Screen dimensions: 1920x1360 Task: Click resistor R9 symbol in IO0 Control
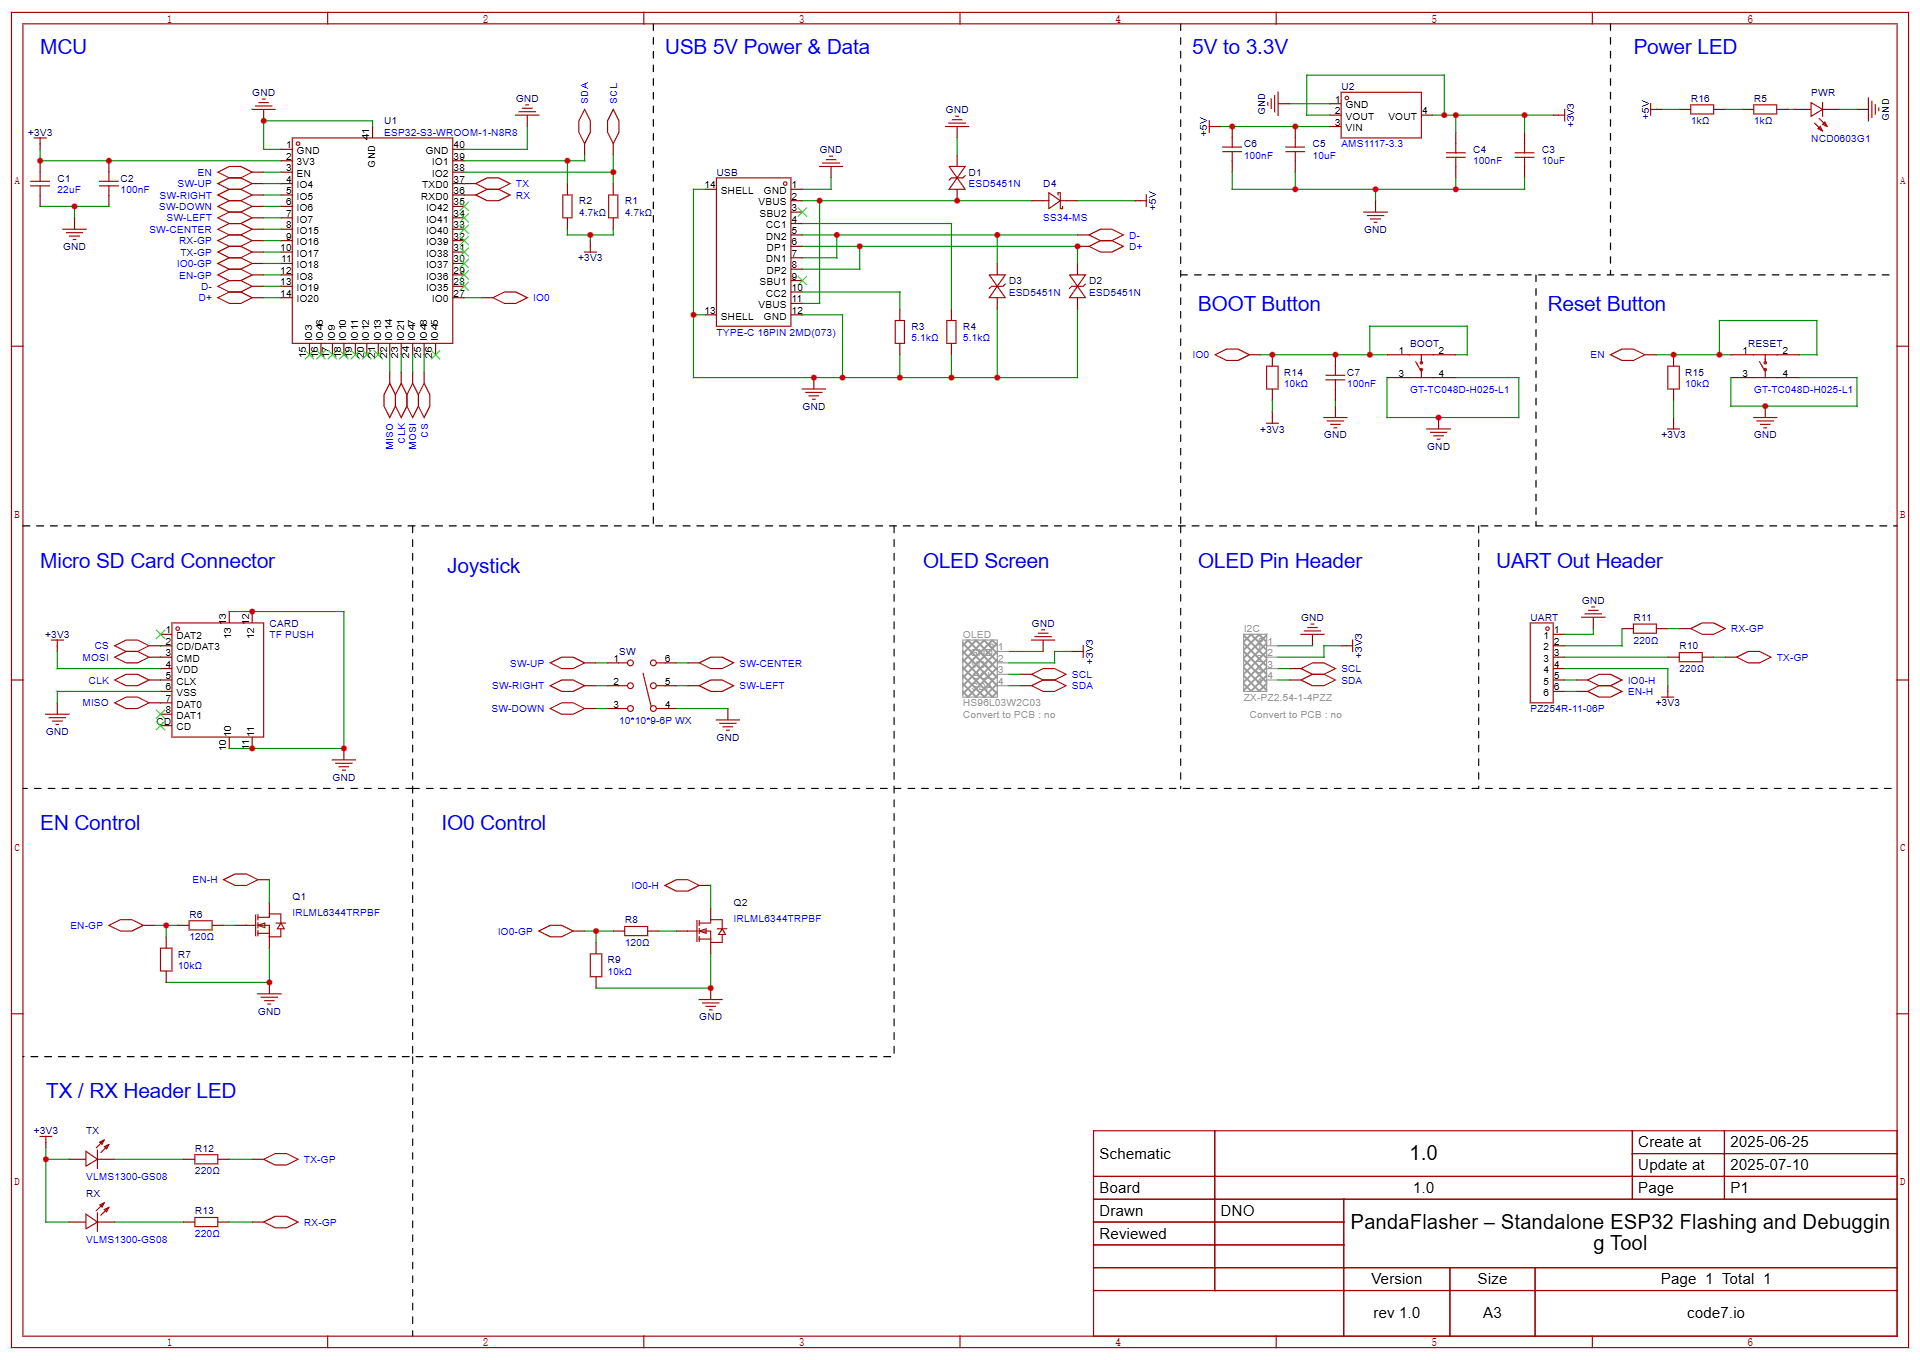click(596, 965)
